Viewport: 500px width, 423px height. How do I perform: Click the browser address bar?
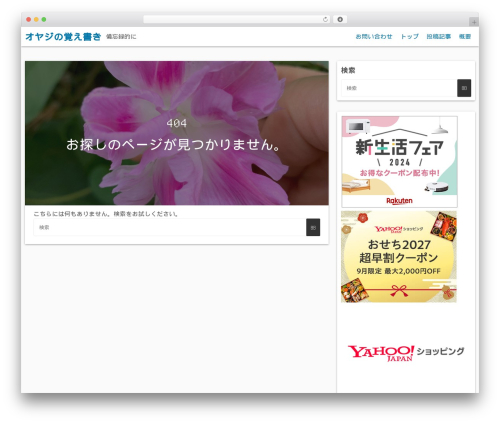point(237,20)
